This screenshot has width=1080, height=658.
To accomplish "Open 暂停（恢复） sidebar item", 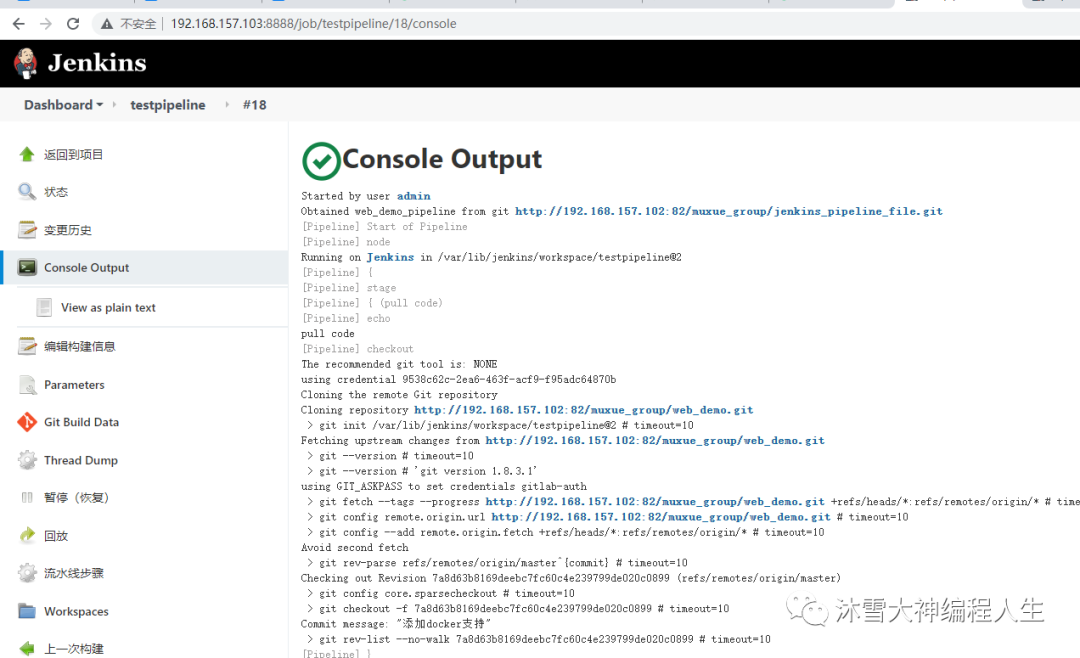I will 76,497.
